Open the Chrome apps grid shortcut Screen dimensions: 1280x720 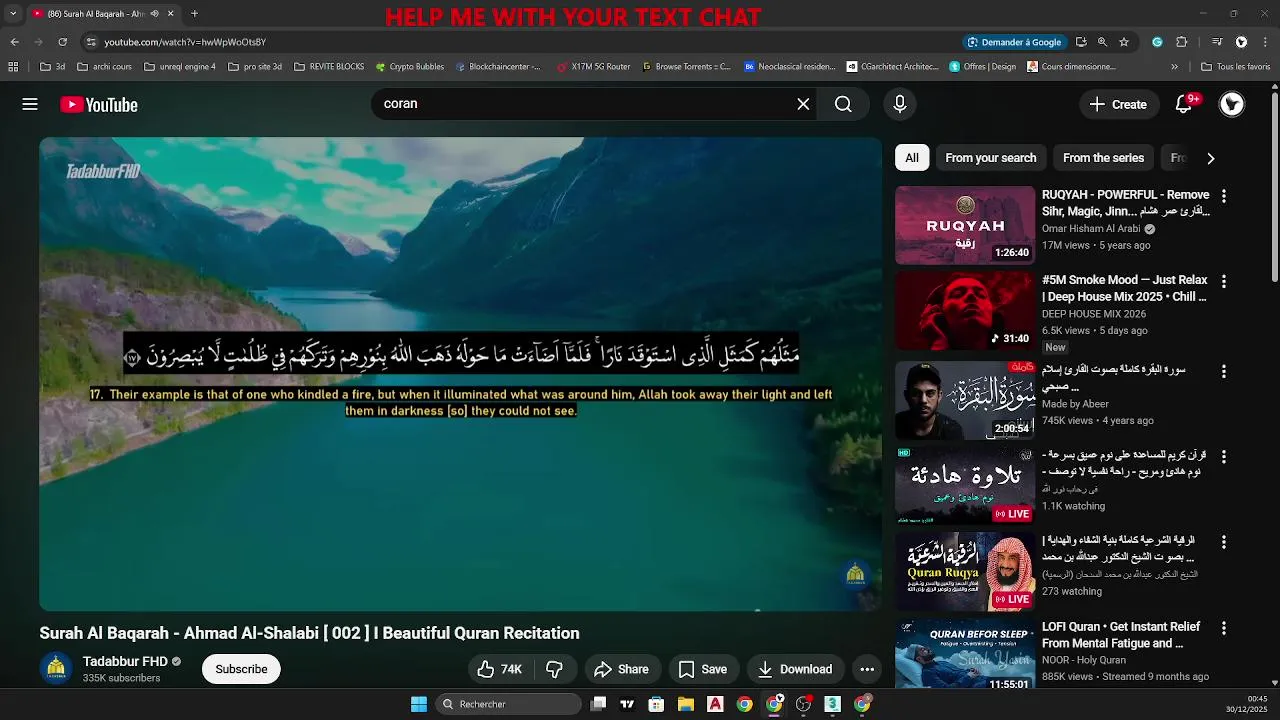pyautogui.click(x=13, y=67)
